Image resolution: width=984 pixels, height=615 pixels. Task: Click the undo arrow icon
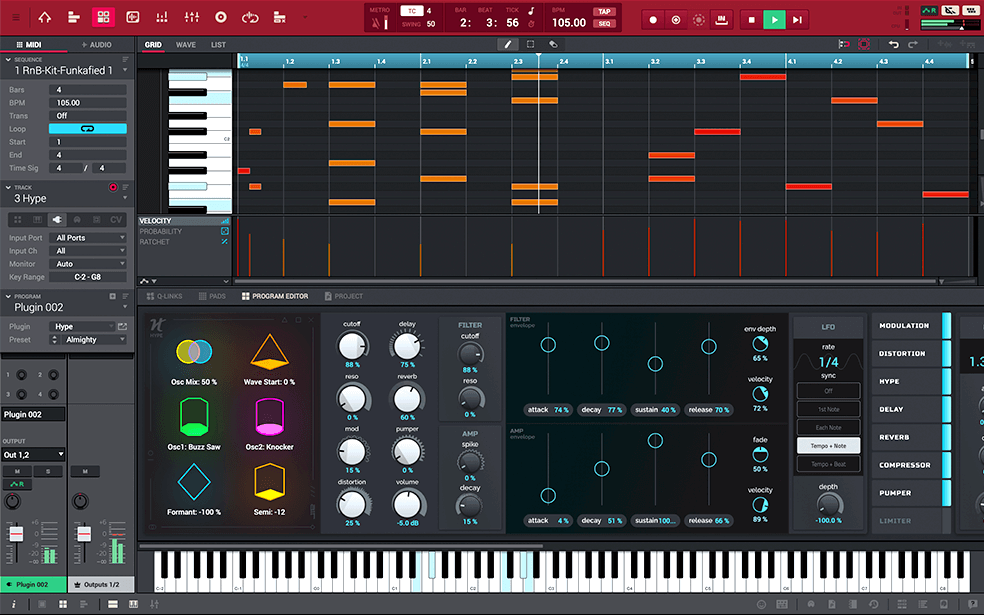click(893, 44)
